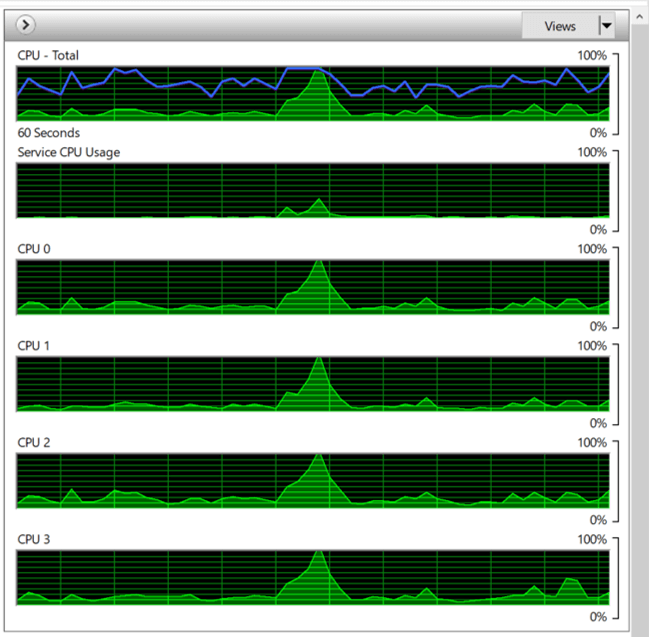Image resolution: width=649 pixels, height=637 pixels.
Task: Click the "60 Seconds" time label
Action: [x=48, y=132]
